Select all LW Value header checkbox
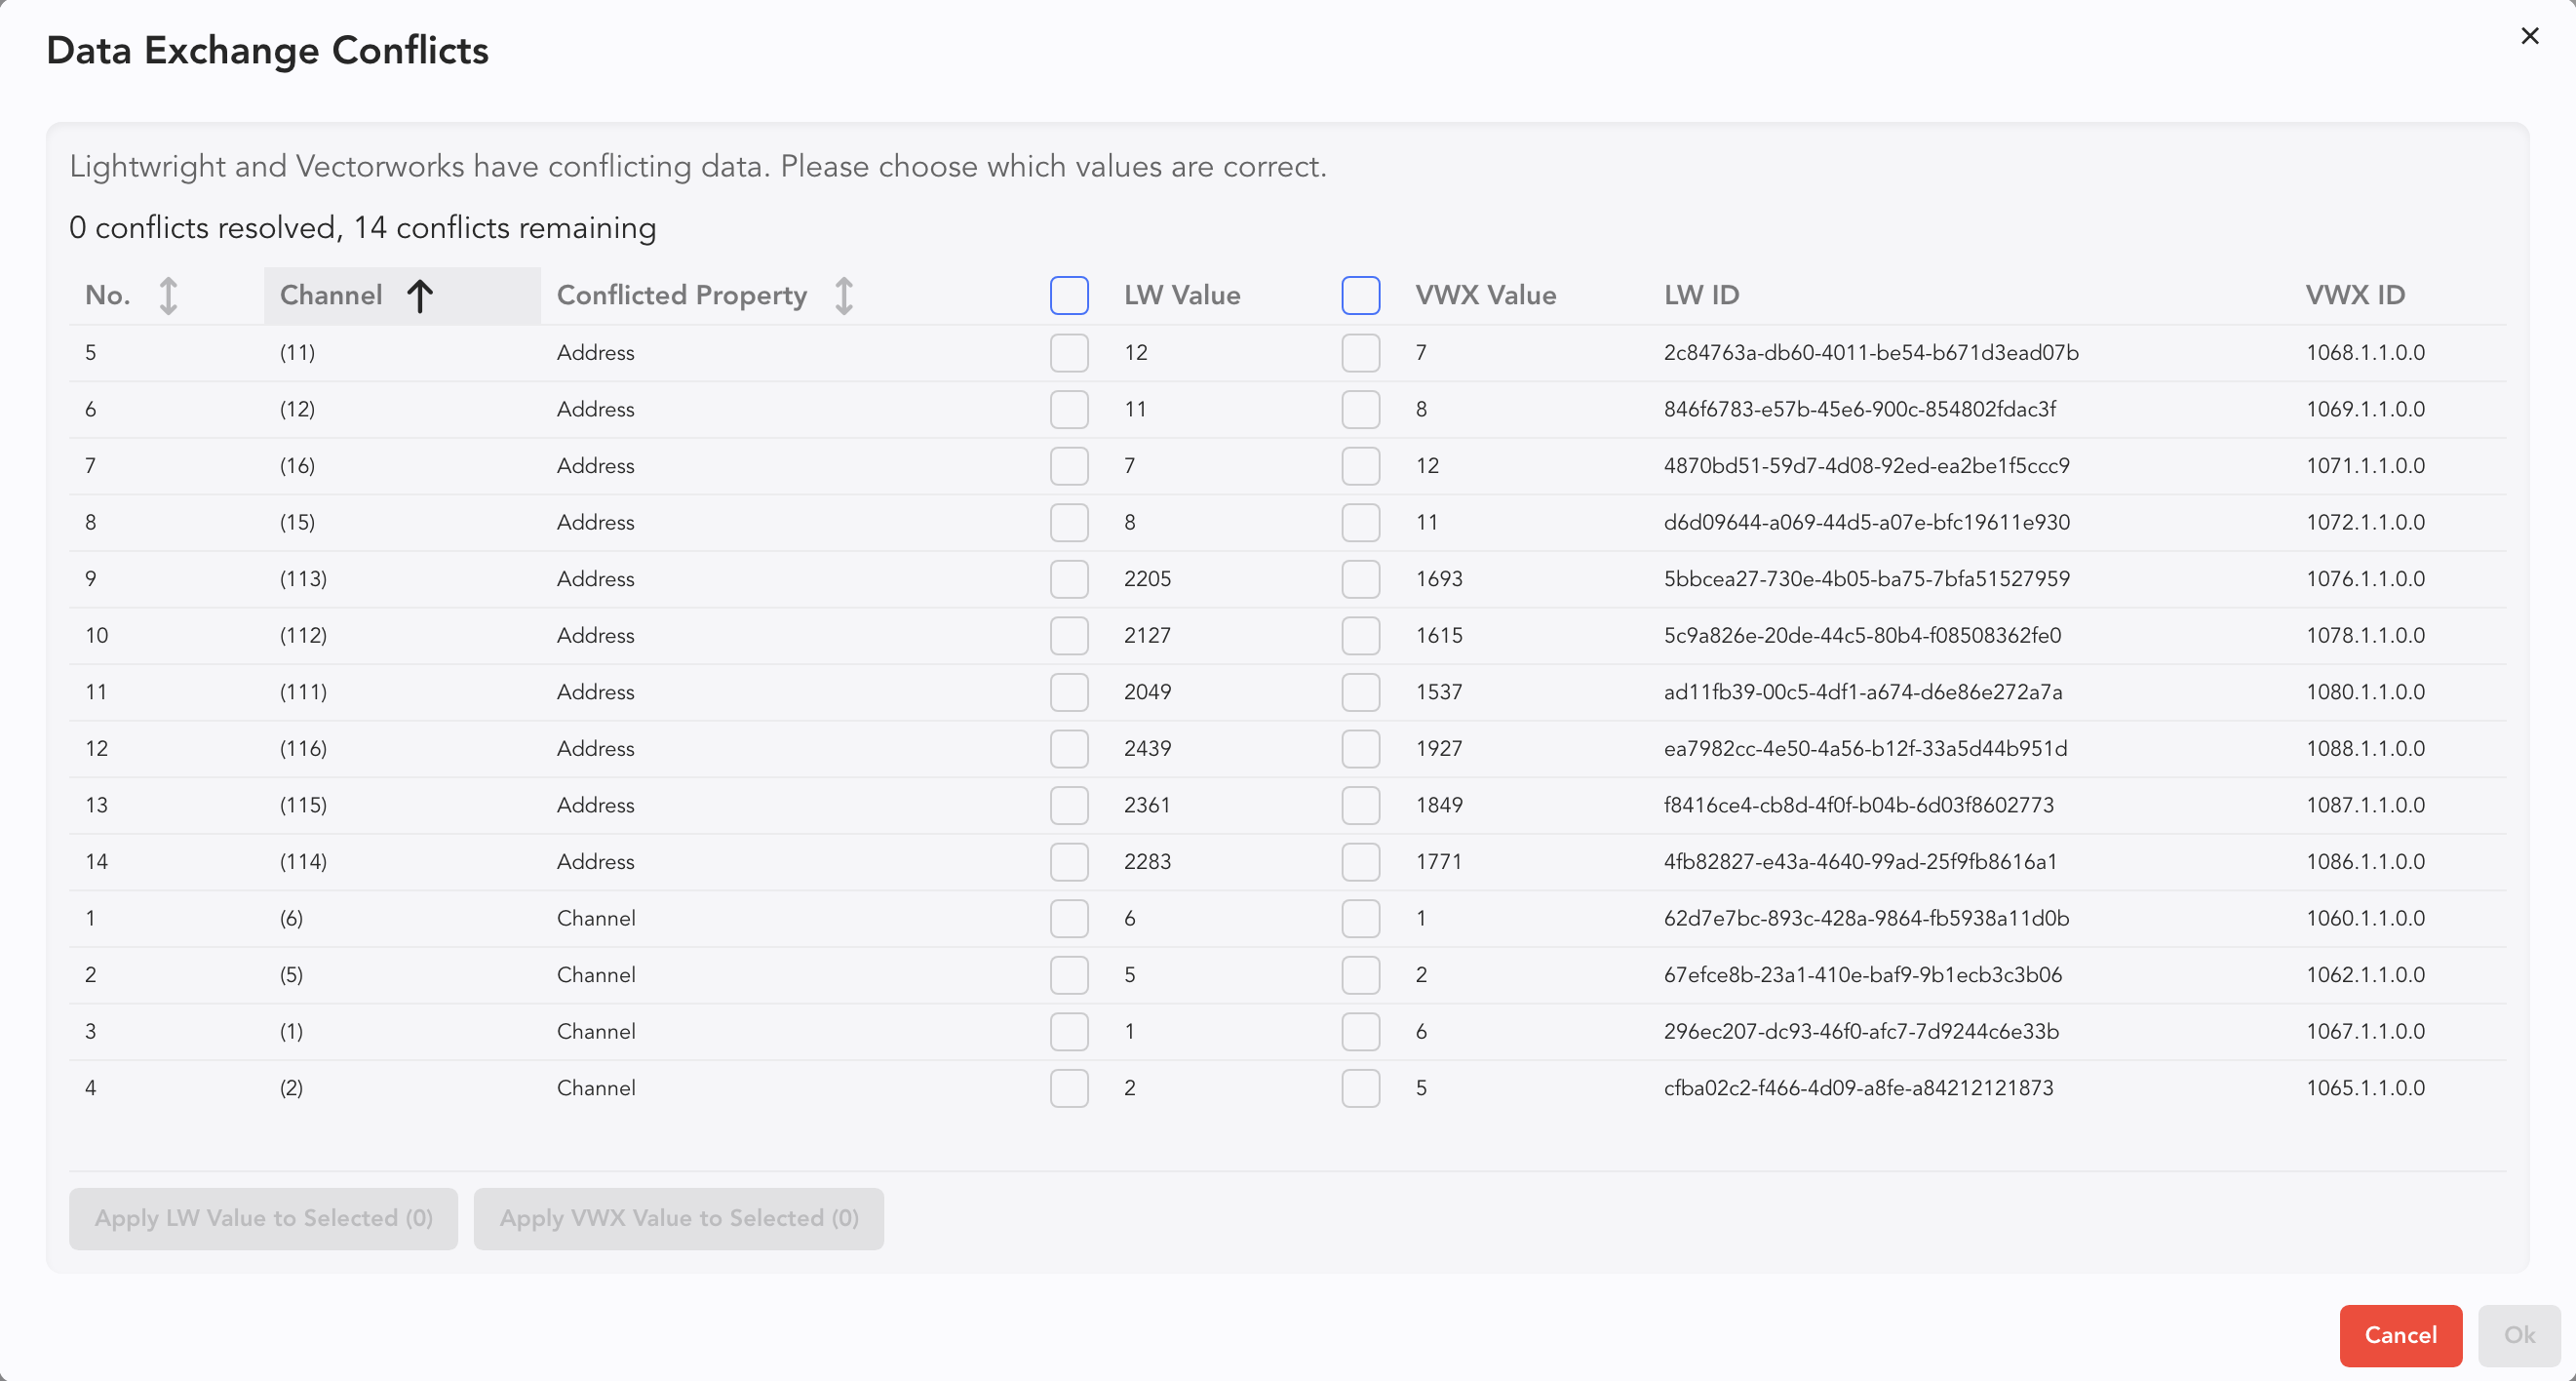Viewport: 2576px width, 1381px height. (1069, 295)
